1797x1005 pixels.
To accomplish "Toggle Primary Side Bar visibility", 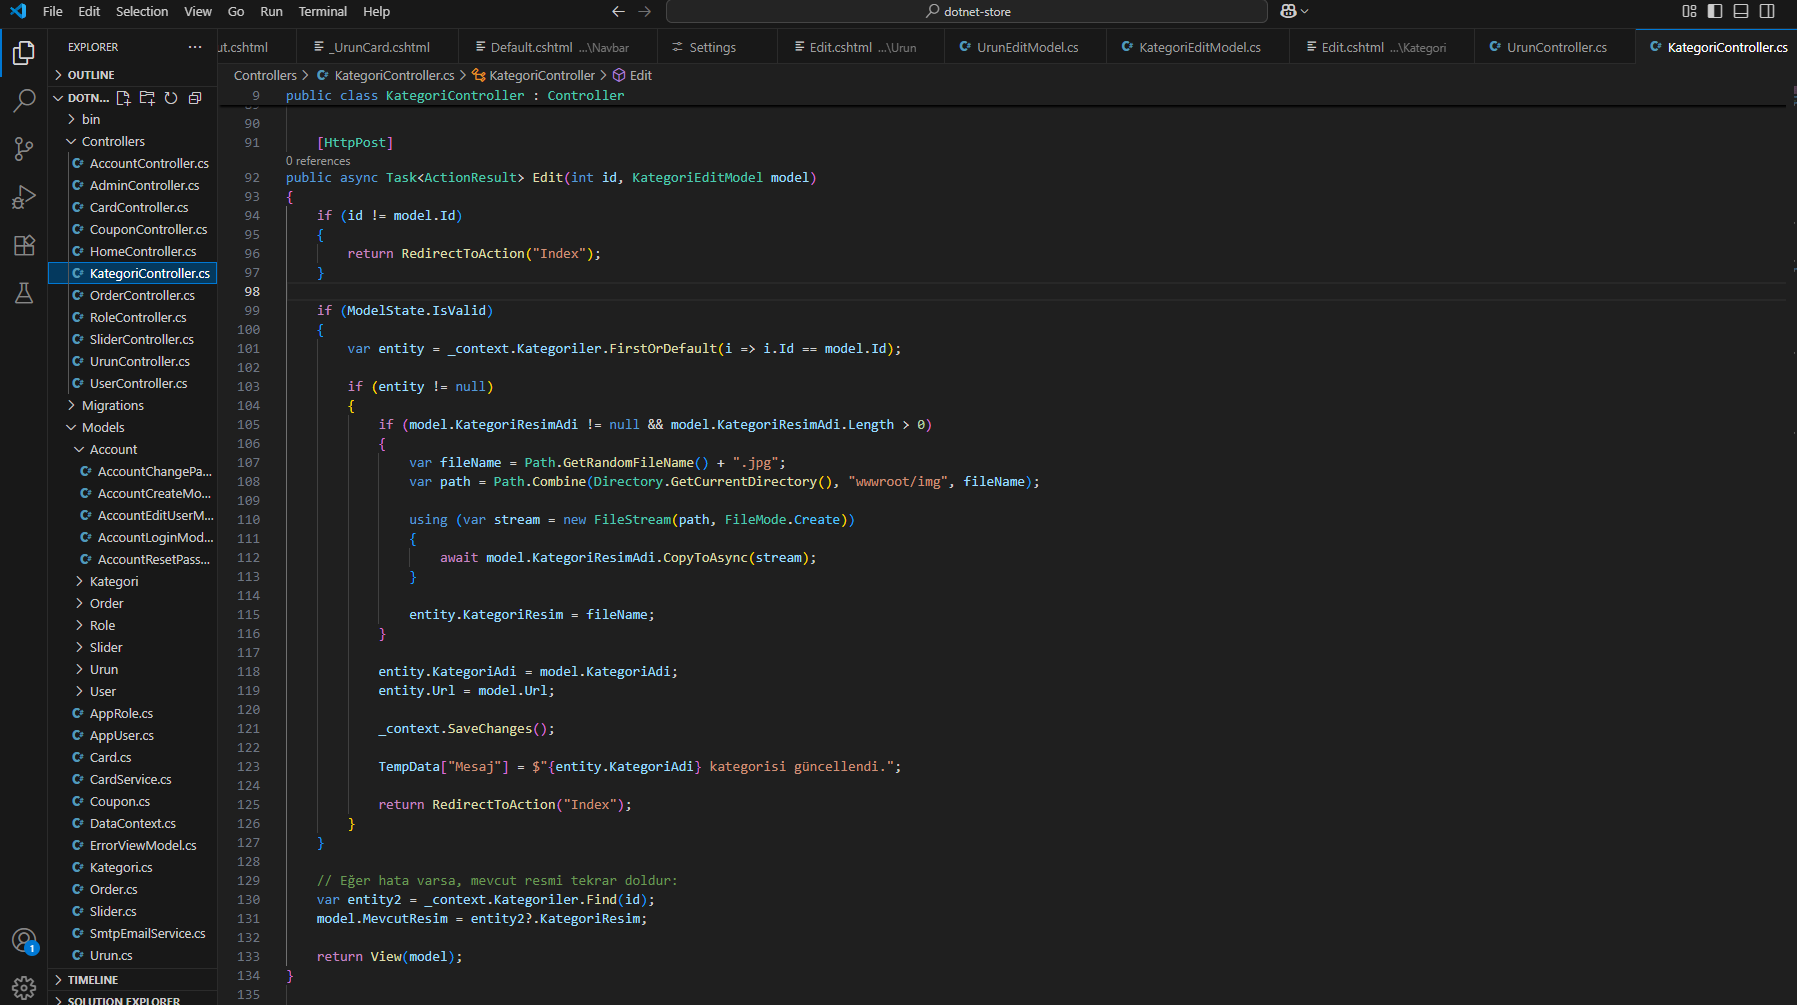I will tap(1716, 11).
